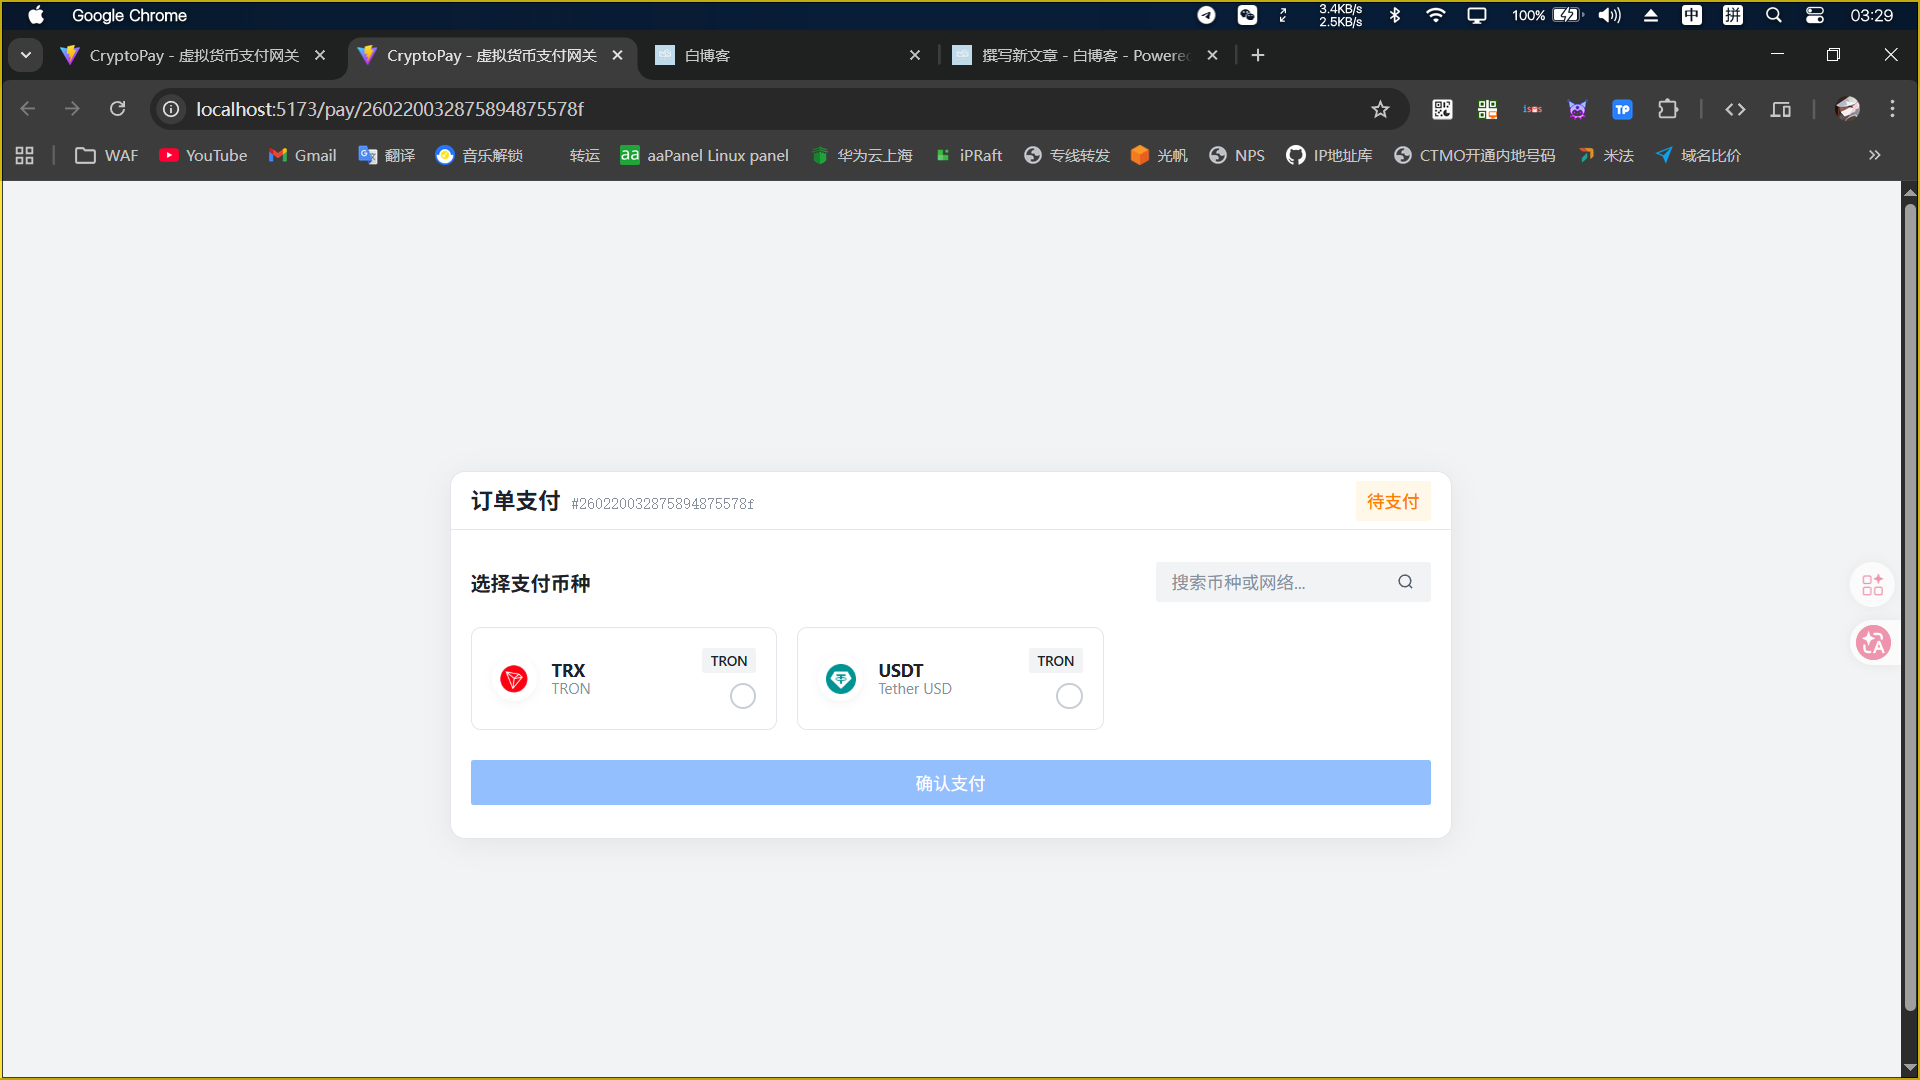
Task: Reload the page with the refresh icon
Action: click(x=117, y=109)
